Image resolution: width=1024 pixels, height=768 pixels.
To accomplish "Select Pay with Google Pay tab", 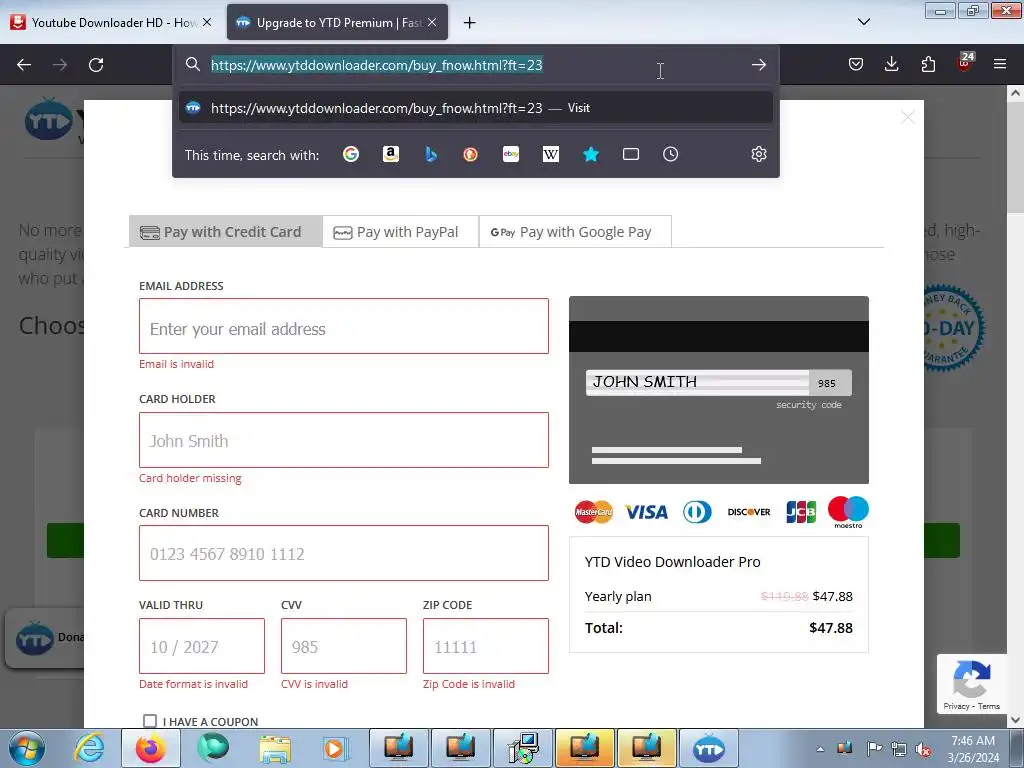I will pos(575,232).
